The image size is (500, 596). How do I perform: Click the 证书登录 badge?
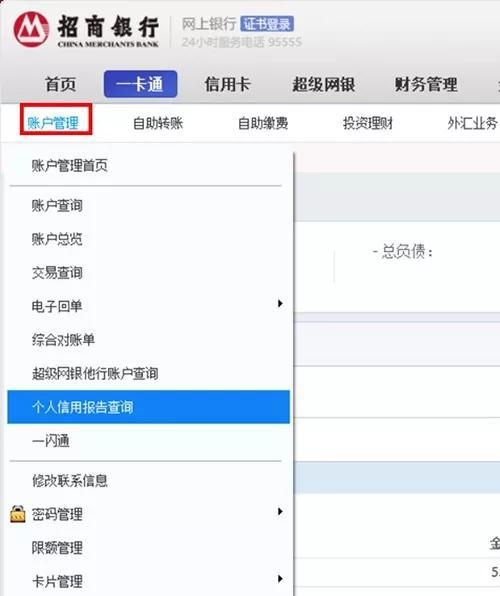267,24
